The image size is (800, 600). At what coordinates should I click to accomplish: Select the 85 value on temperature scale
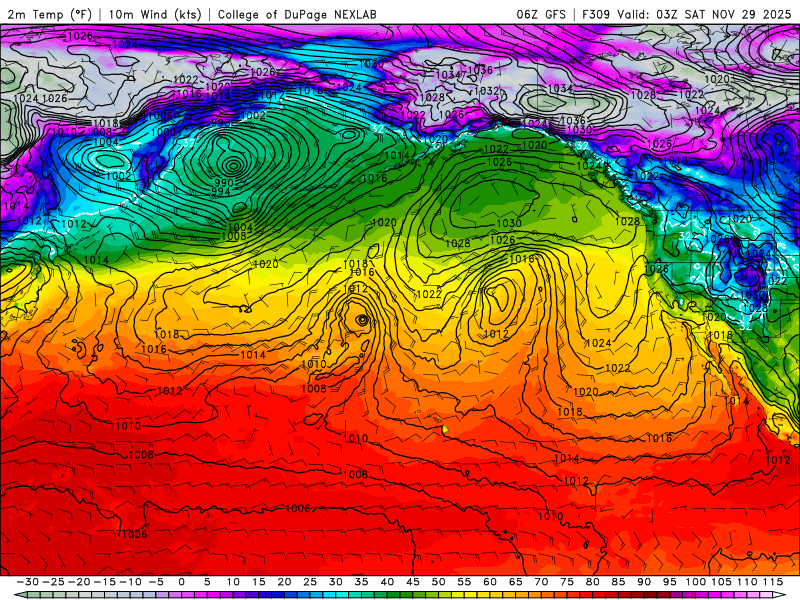[x=618, y=582]
